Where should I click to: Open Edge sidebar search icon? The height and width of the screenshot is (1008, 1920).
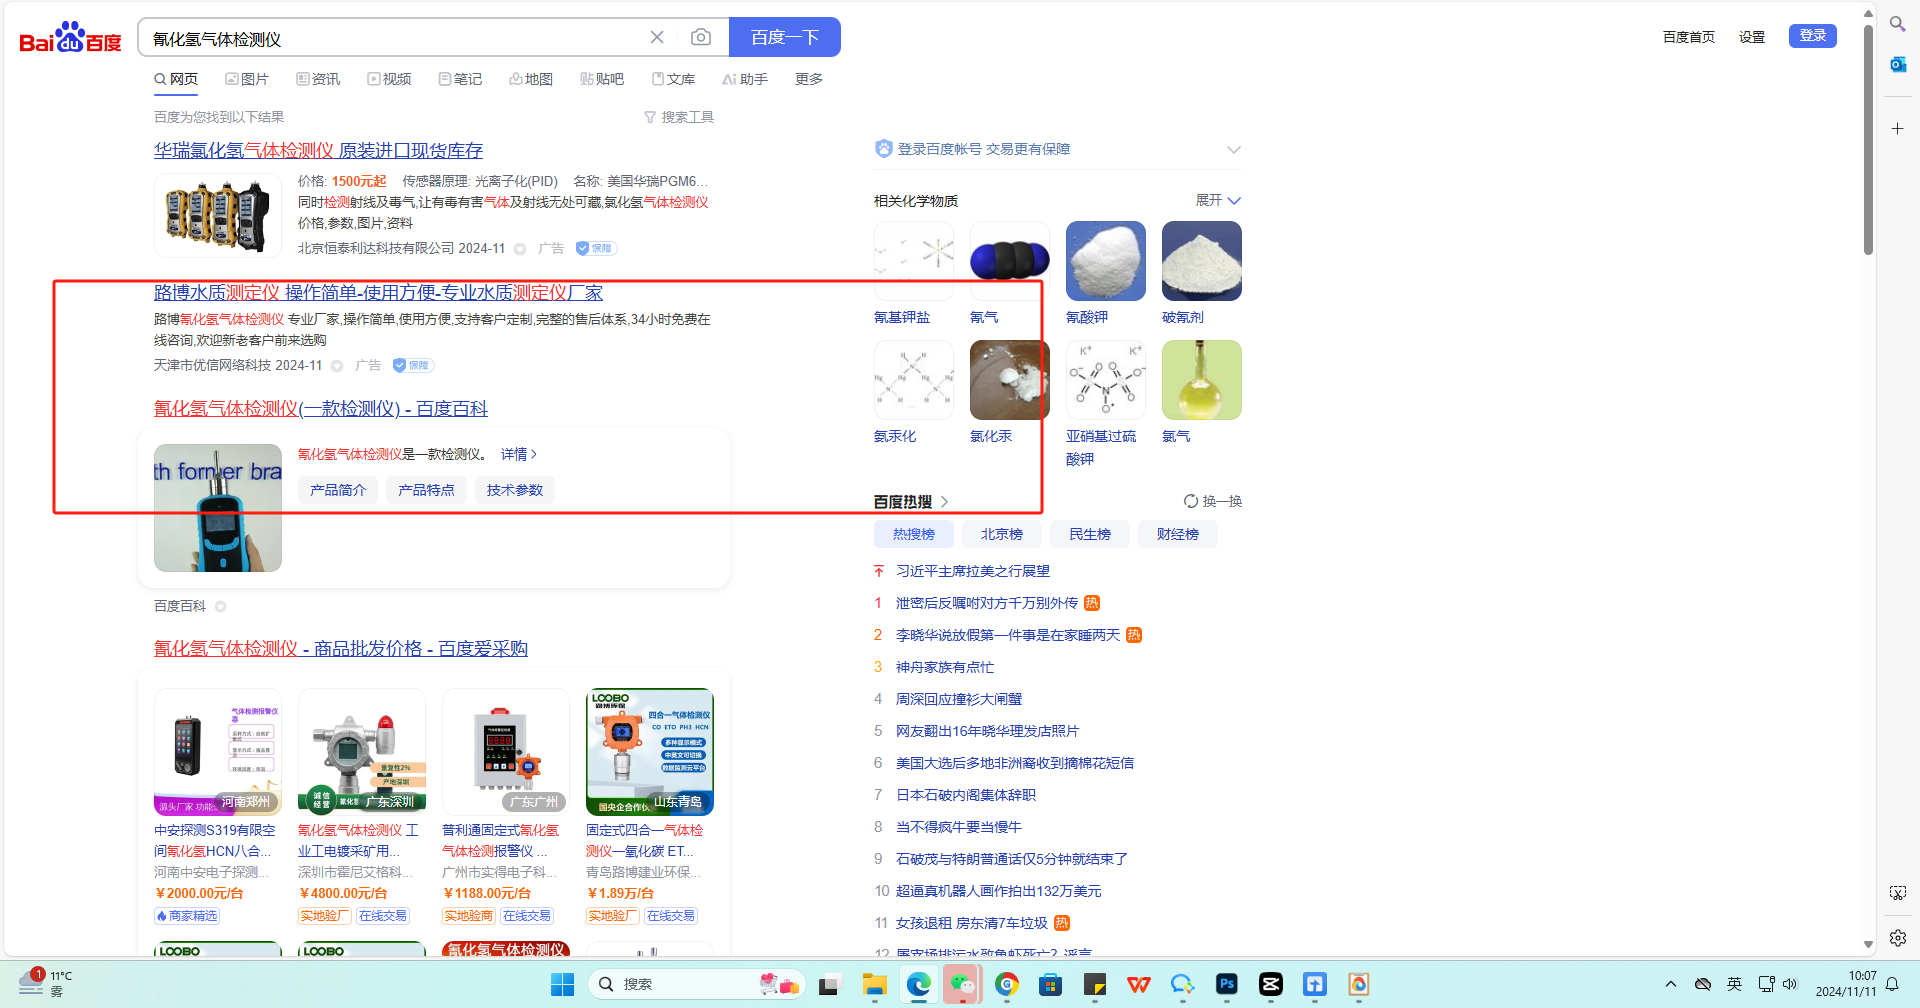(x=1897, y=23)
